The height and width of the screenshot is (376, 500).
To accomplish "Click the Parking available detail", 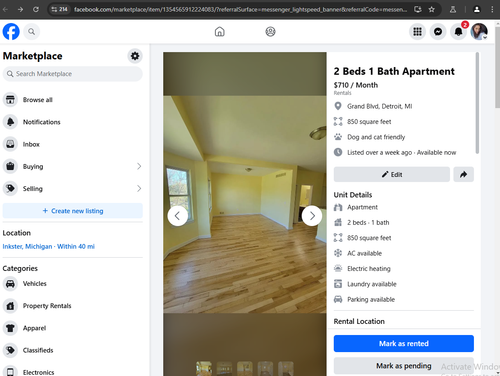I will click(371, 299).
